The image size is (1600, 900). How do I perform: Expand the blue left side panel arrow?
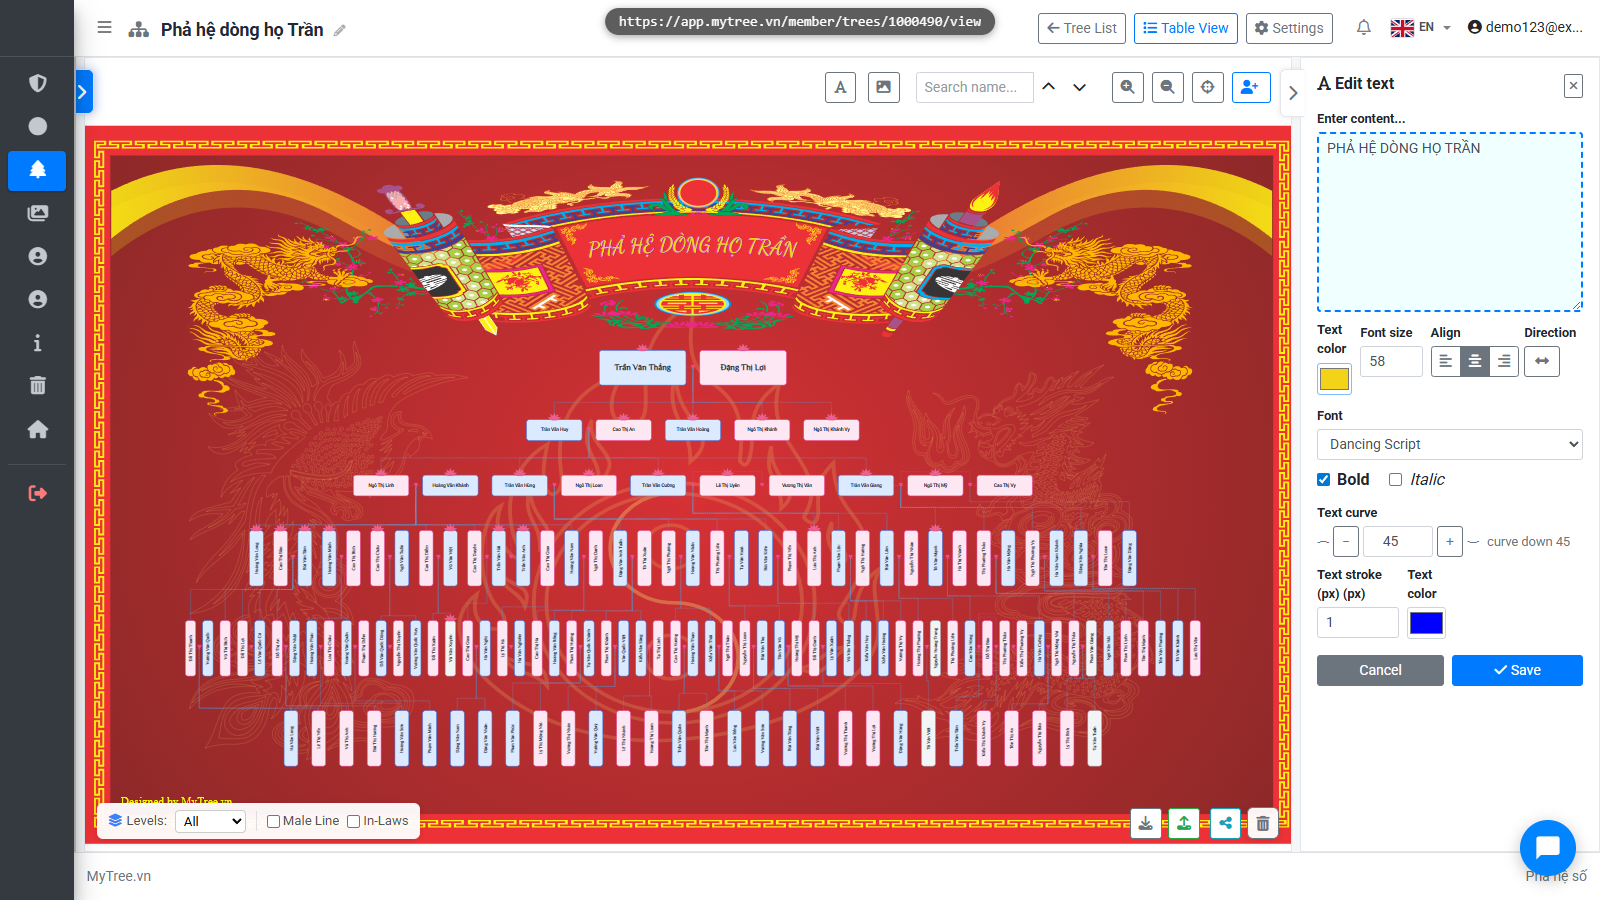tap(83, 91)
